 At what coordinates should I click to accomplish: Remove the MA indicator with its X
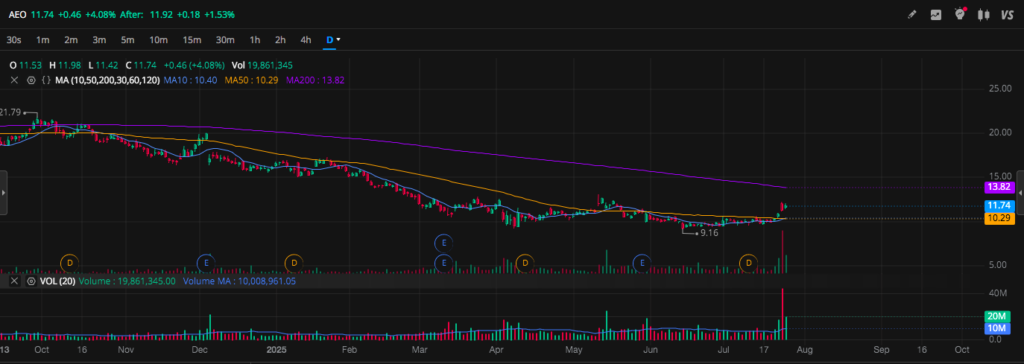[14, 80]
